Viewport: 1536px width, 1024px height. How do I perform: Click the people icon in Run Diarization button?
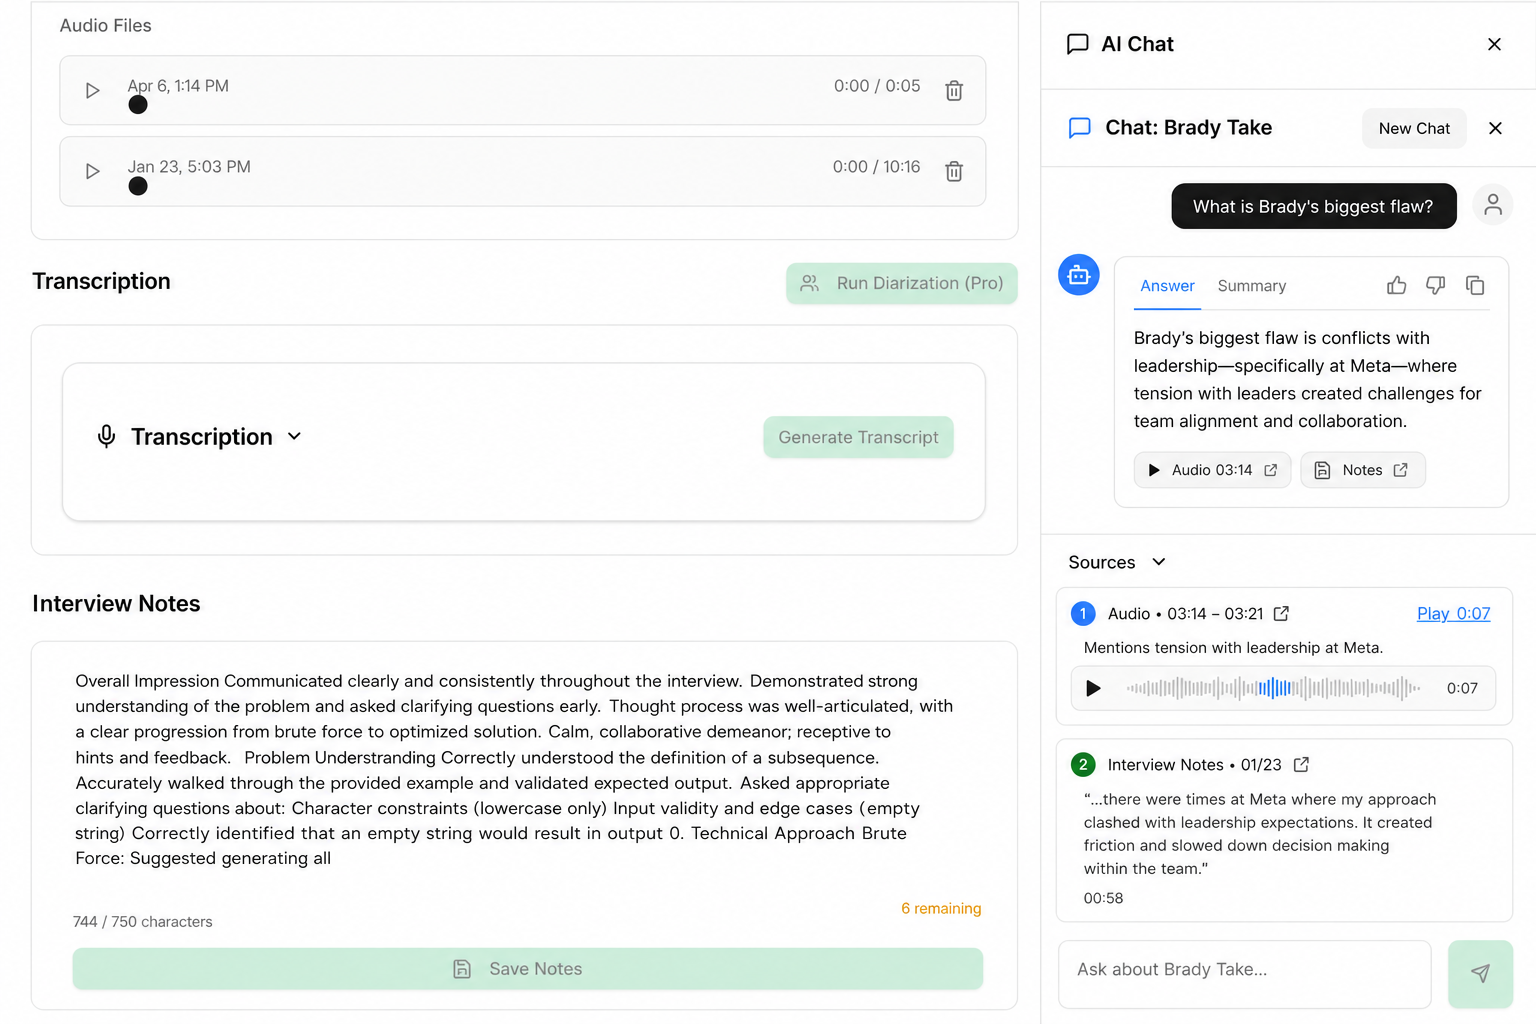pyautogui.click(x=810, y=283)
